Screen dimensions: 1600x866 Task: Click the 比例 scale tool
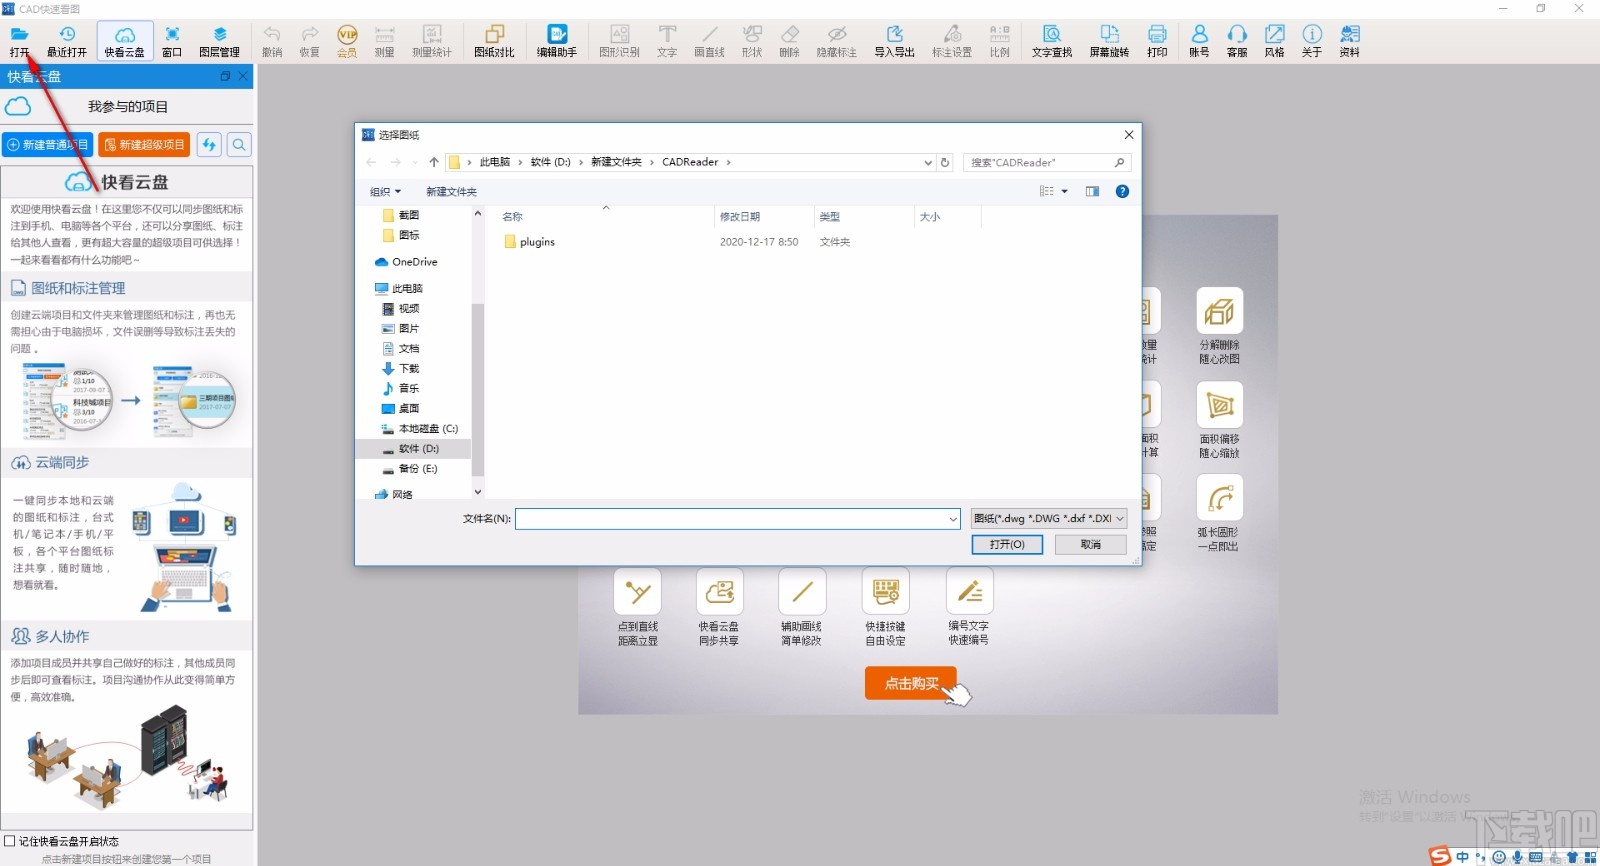(999, 40)
